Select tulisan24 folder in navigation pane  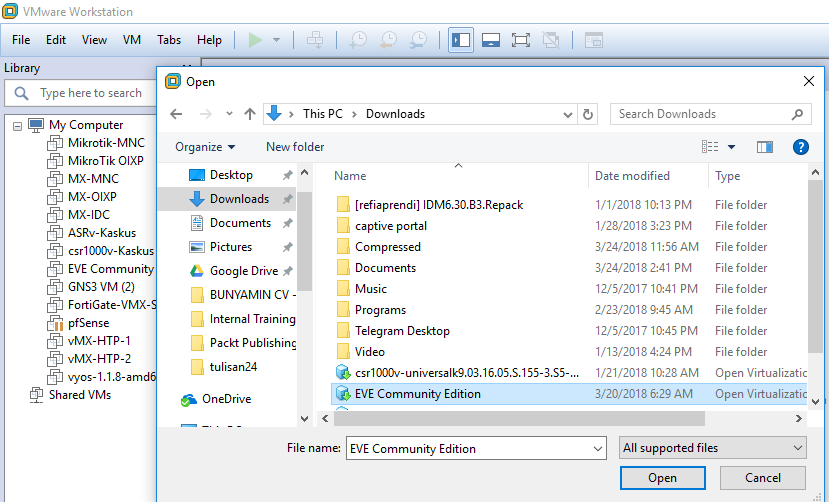pos(233,367)
